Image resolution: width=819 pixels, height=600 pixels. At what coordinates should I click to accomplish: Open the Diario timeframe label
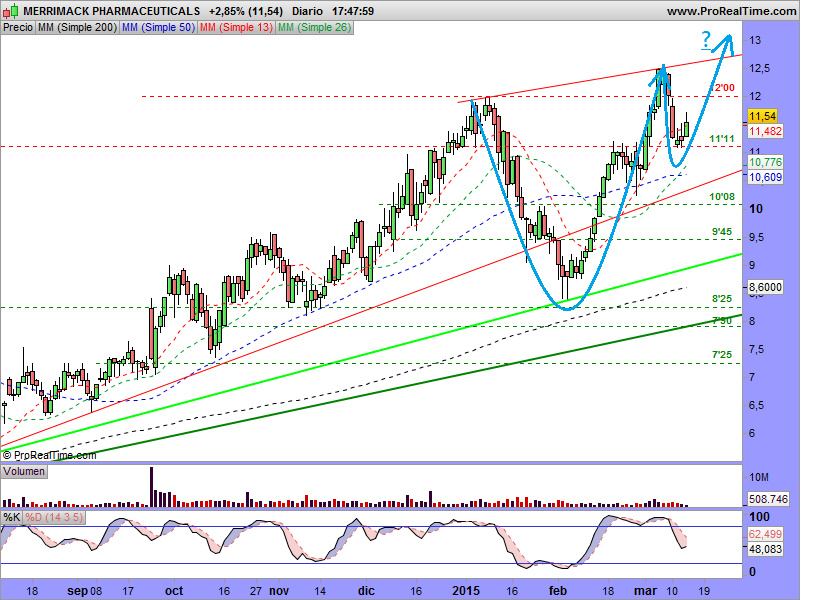307,11
